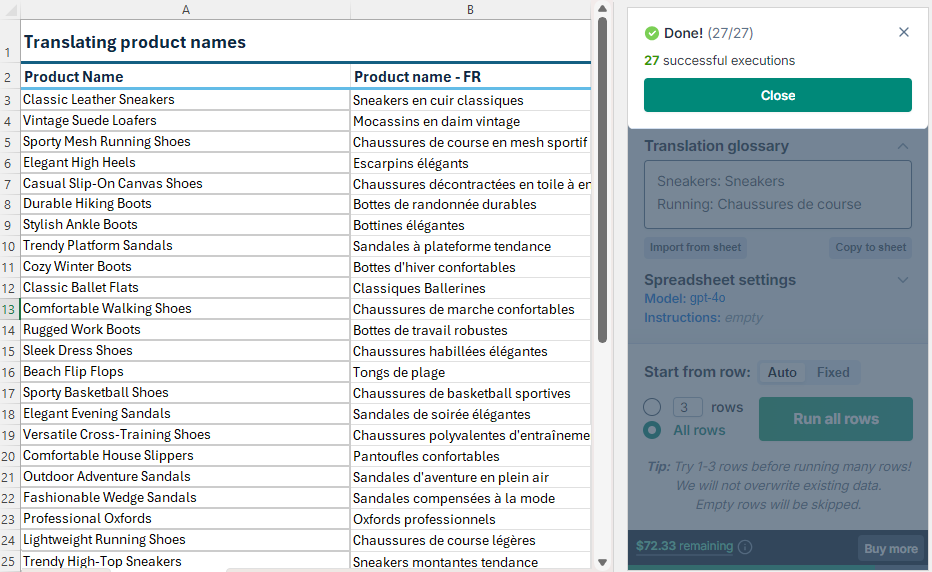Select column B header
932x572 pixels.
[470, 10]
